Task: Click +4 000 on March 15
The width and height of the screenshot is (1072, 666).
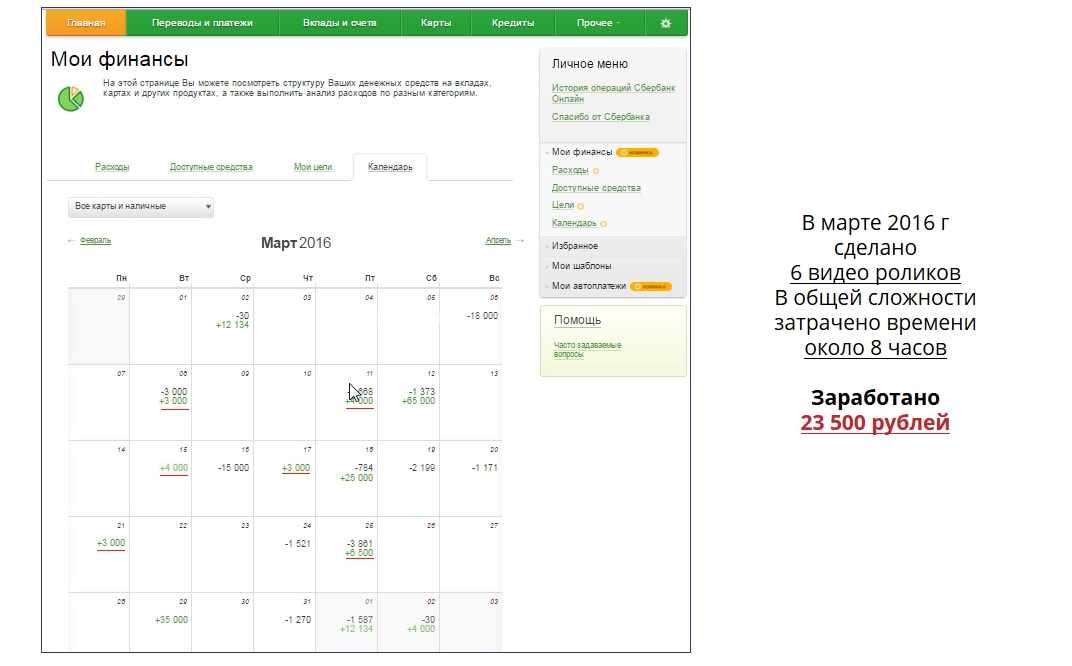Action: [174, 468]
